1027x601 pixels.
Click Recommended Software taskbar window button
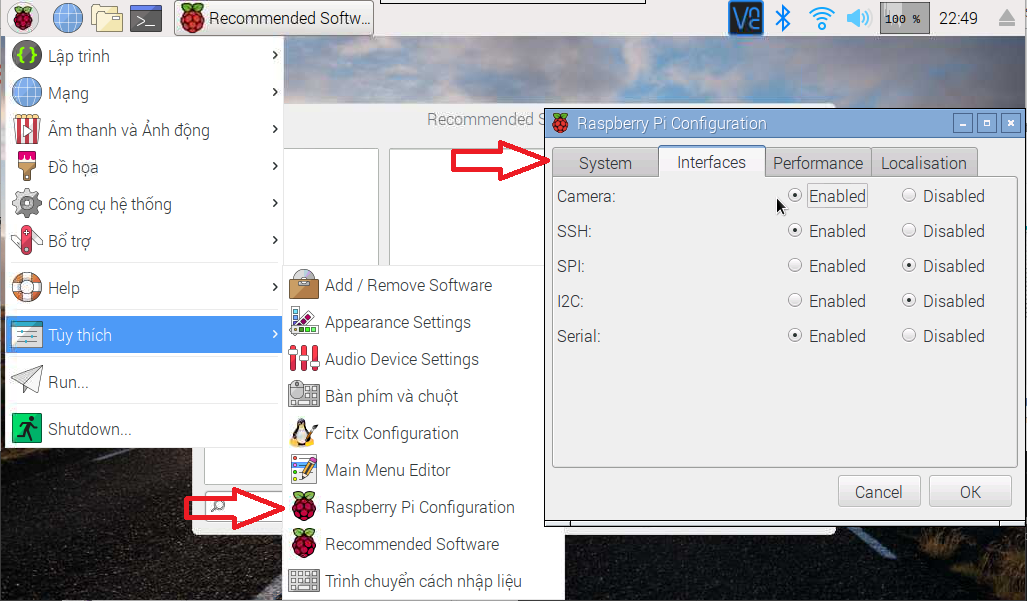pyautogui.click(x=274, y=18)
